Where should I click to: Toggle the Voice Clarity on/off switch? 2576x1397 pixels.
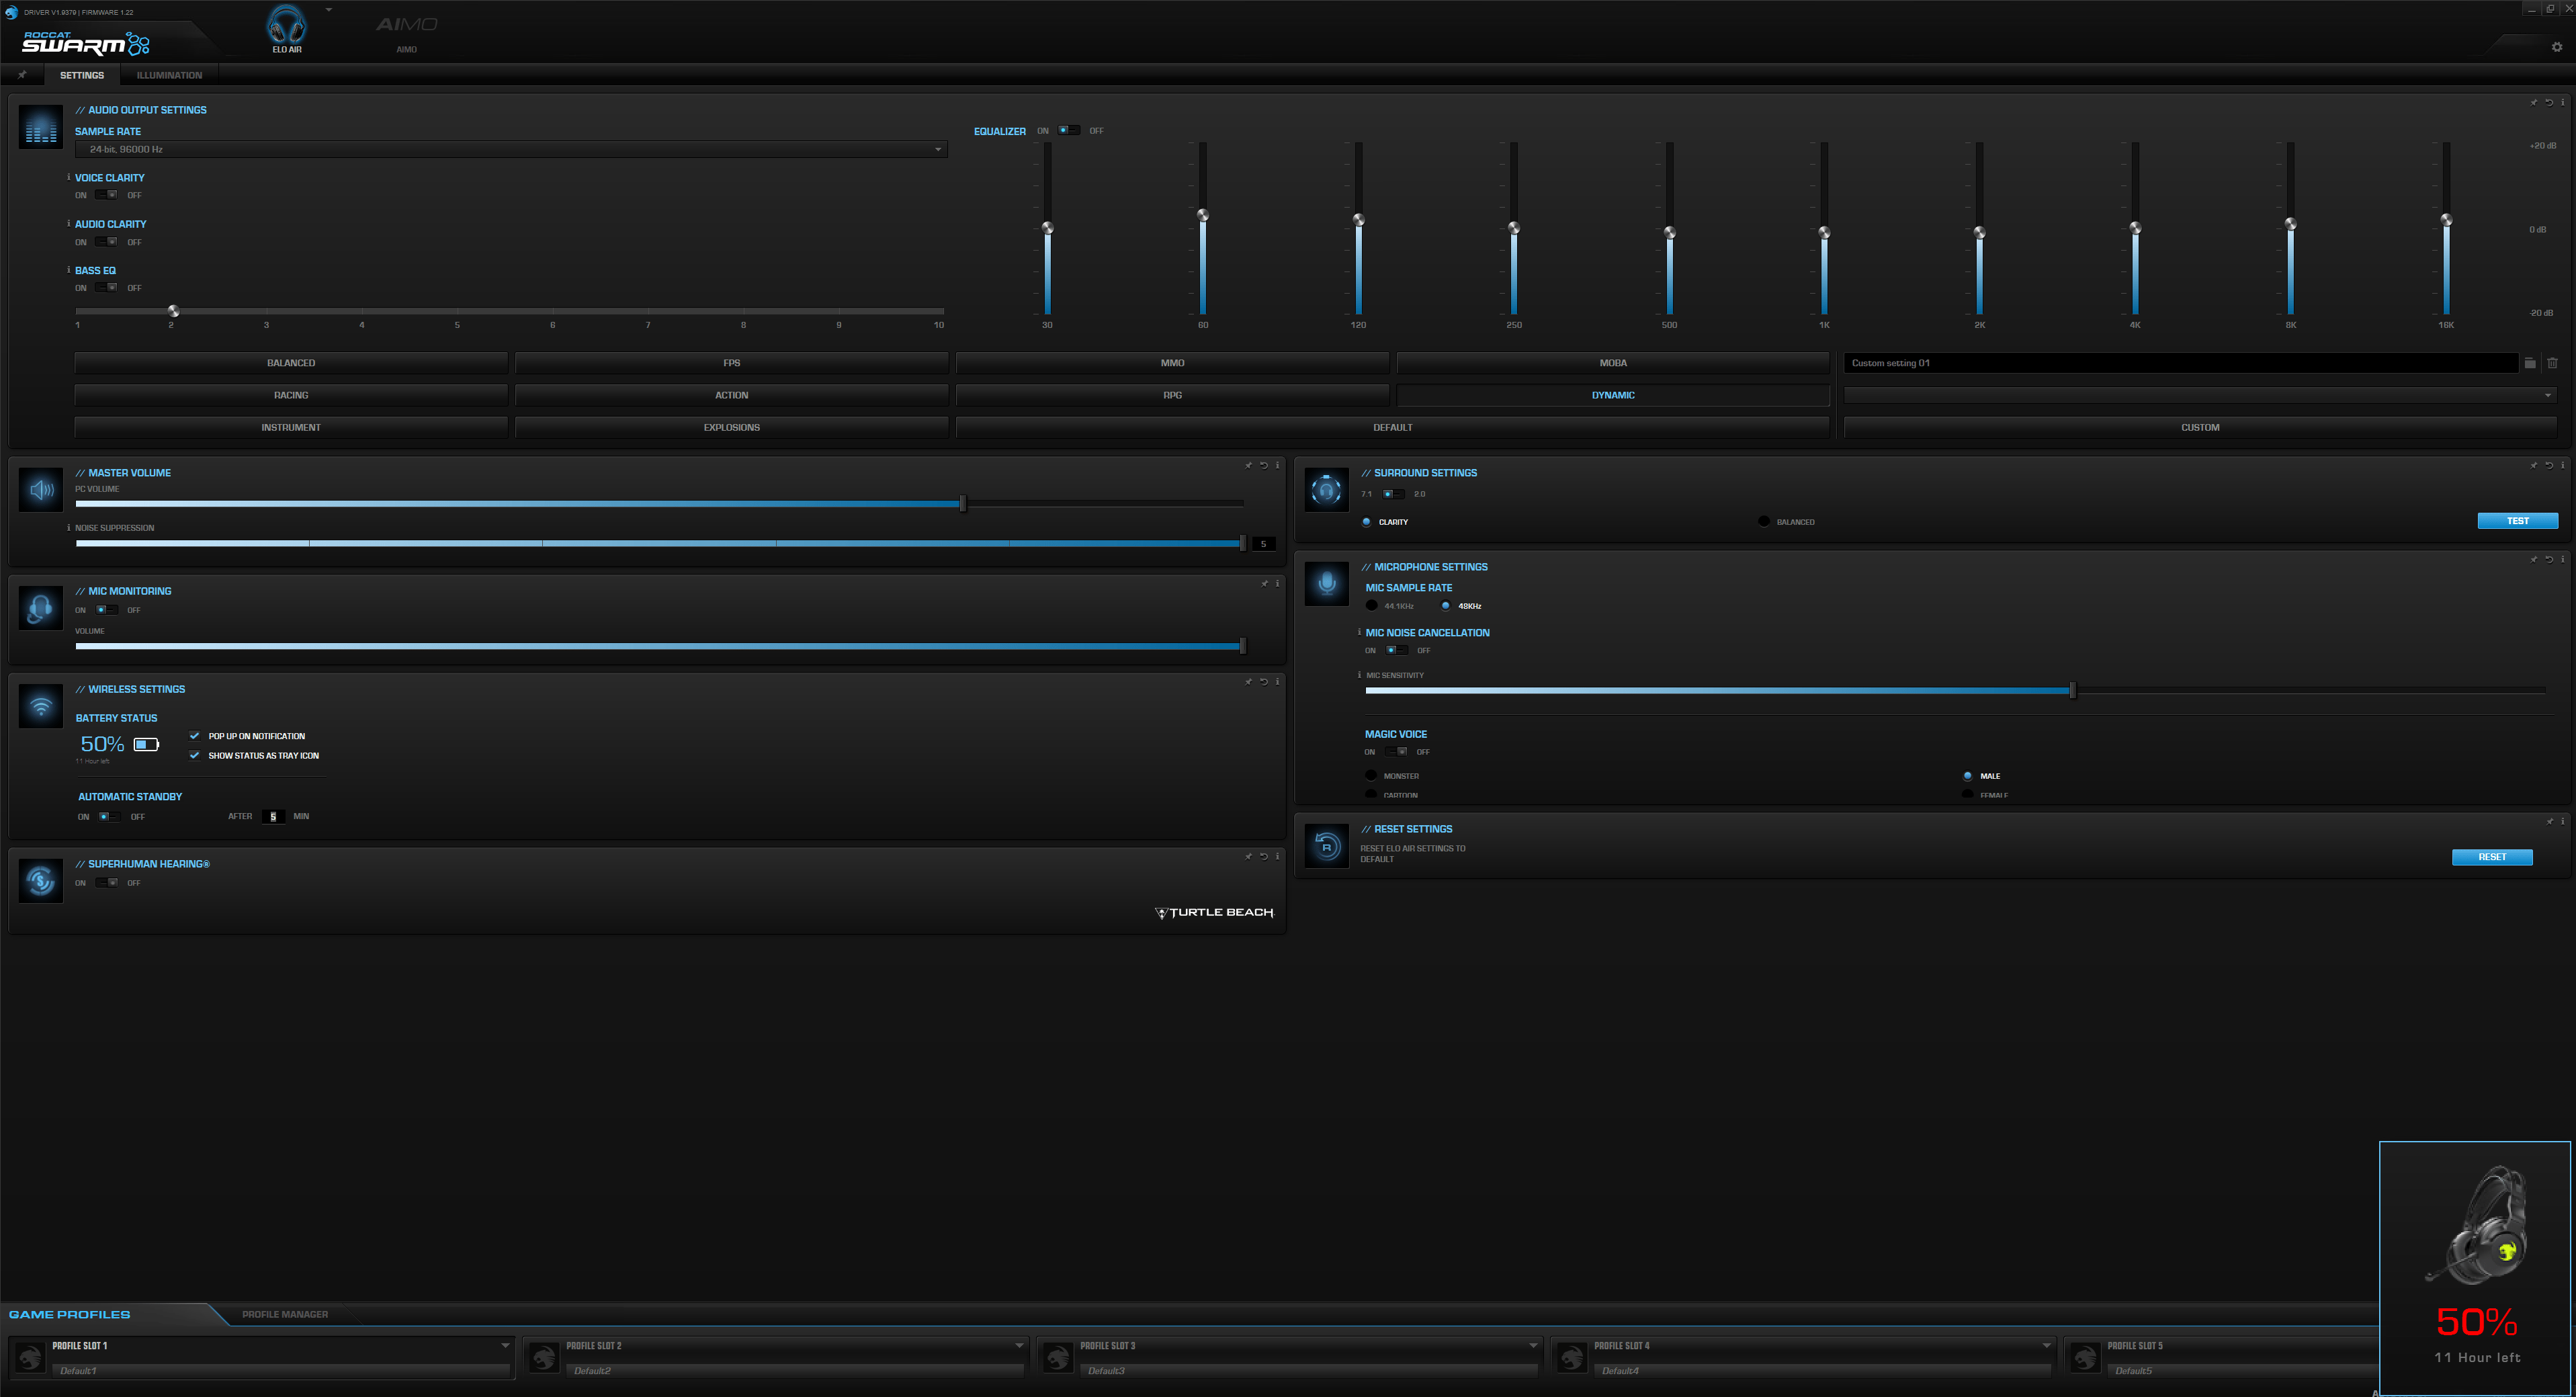coord(107,195)
